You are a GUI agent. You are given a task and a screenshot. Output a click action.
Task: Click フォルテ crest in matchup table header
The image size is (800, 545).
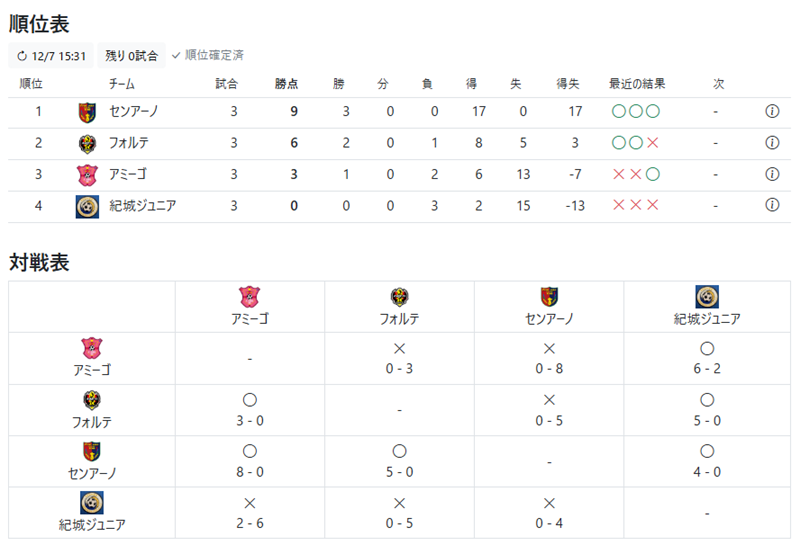(399, 297)
